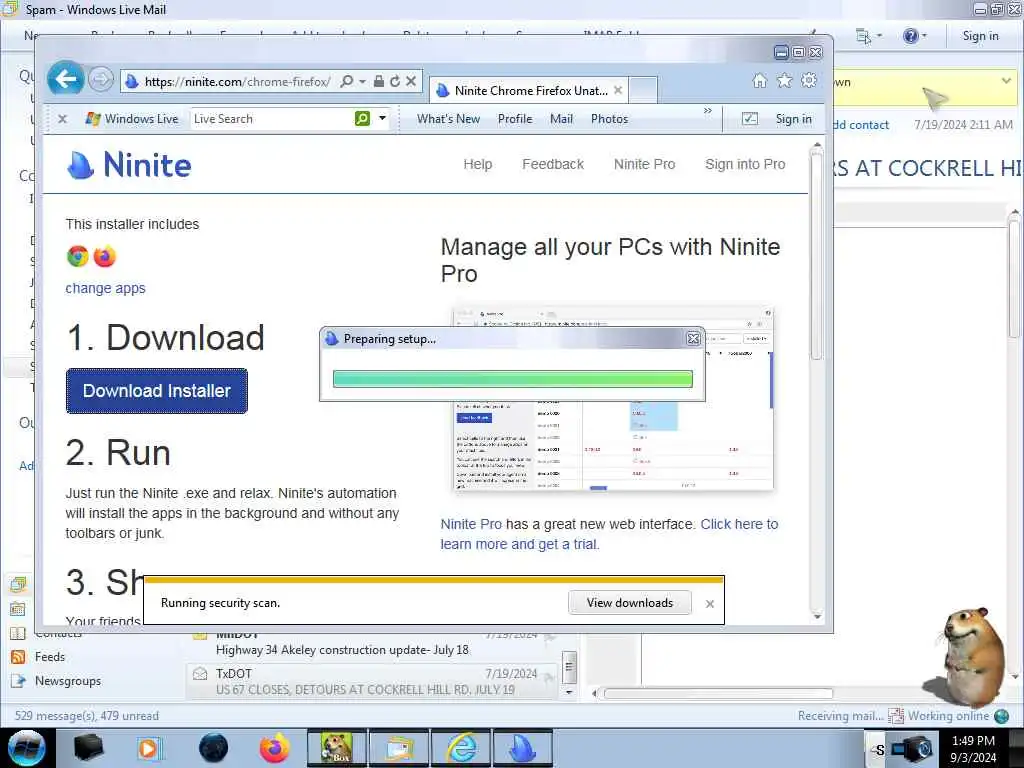
Task: Open the Feedback link
Action: (552, 165)
